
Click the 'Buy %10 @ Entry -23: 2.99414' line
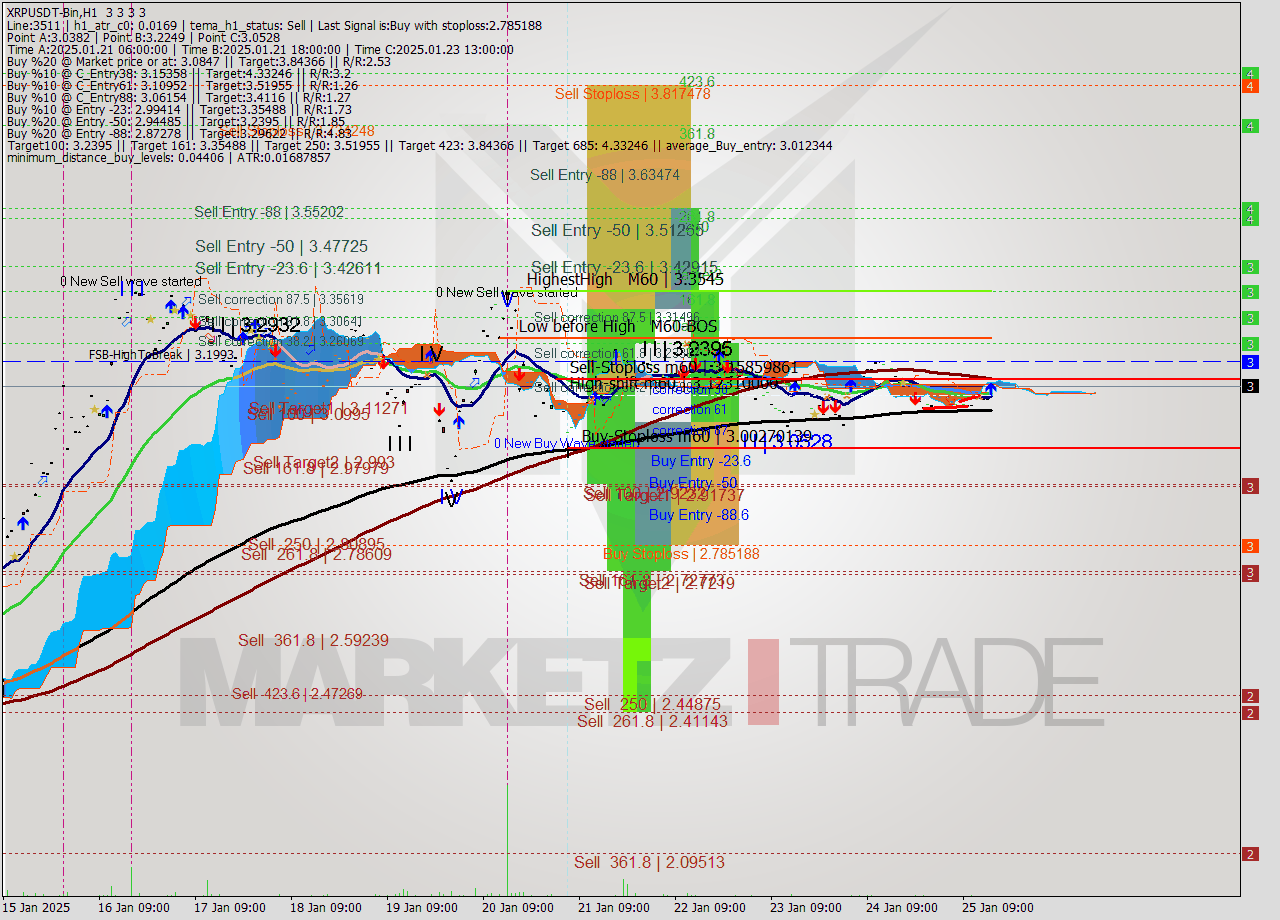tap(179, 109)
